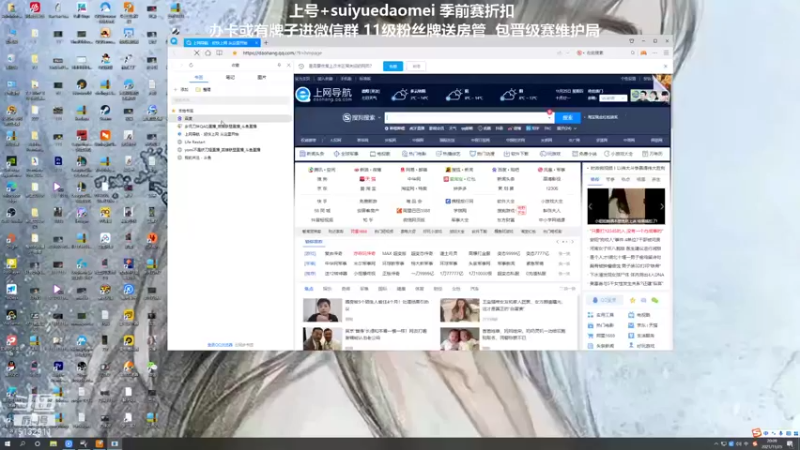Click the yellow star in right widget
This screenshot has width=800, height=450.
(x=633, y=301)
